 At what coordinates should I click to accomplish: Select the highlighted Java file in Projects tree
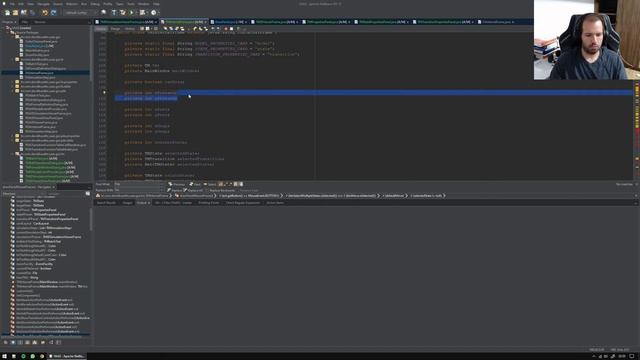(x=39, y=73)
